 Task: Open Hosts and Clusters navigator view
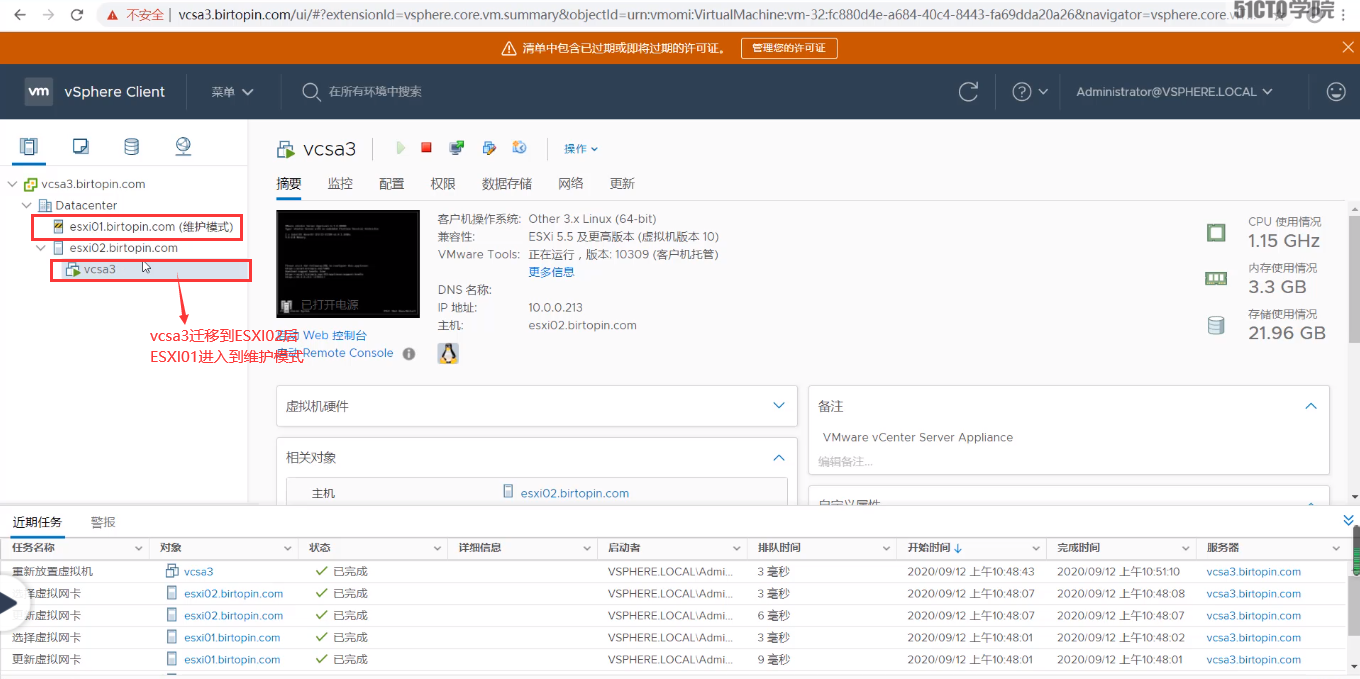[28, 147]
